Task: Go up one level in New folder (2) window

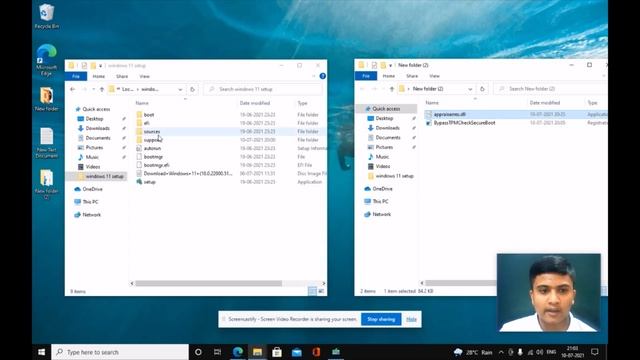Action: 392,89
